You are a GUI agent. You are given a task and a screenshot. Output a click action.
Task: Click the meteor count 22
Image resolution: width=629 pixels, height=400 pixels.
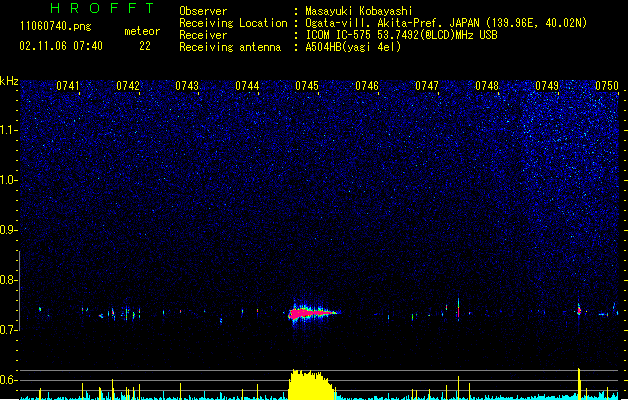(x=145, y=46)
